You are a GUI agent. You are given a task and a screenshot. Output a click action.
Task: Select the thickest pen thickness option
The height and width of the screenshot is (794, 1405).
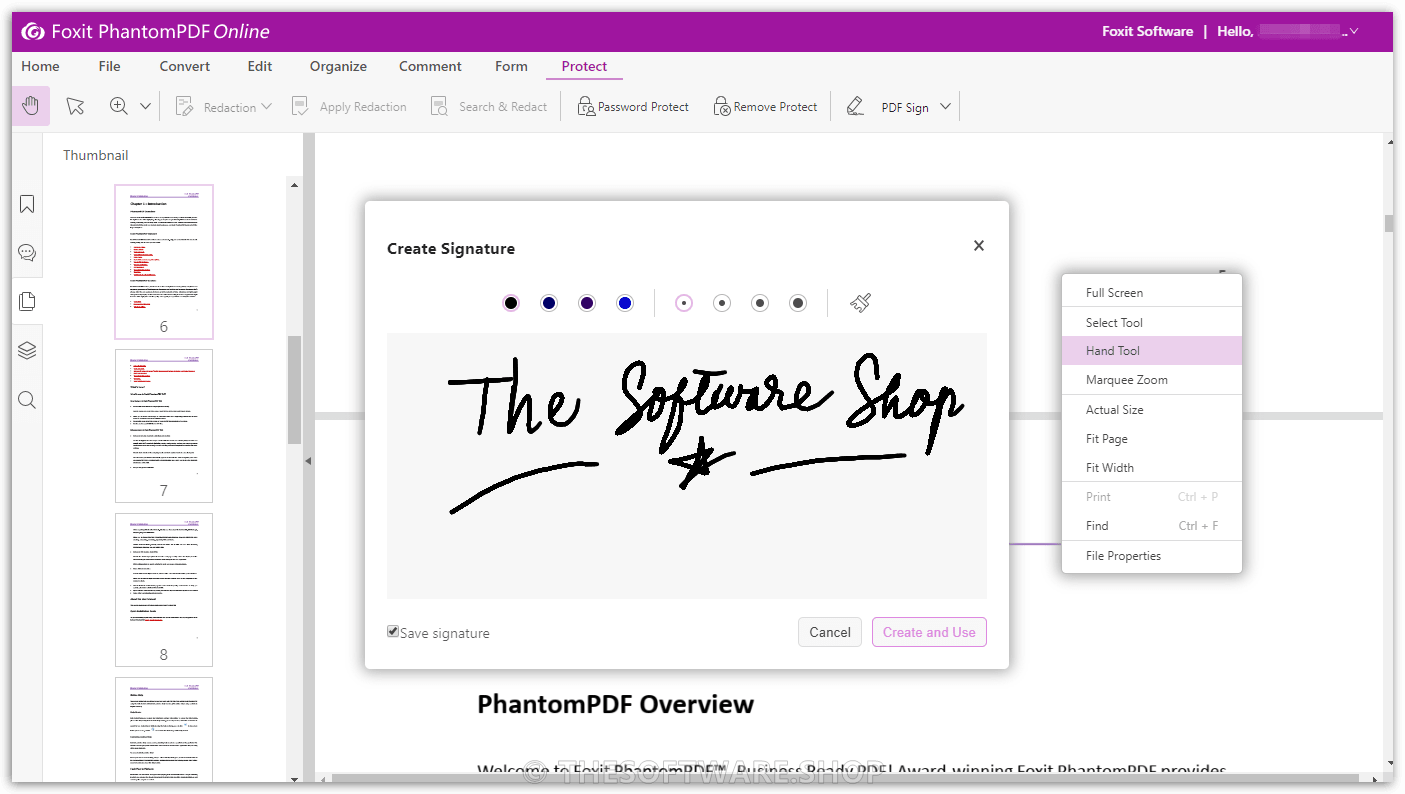click(x=798, y=303)
